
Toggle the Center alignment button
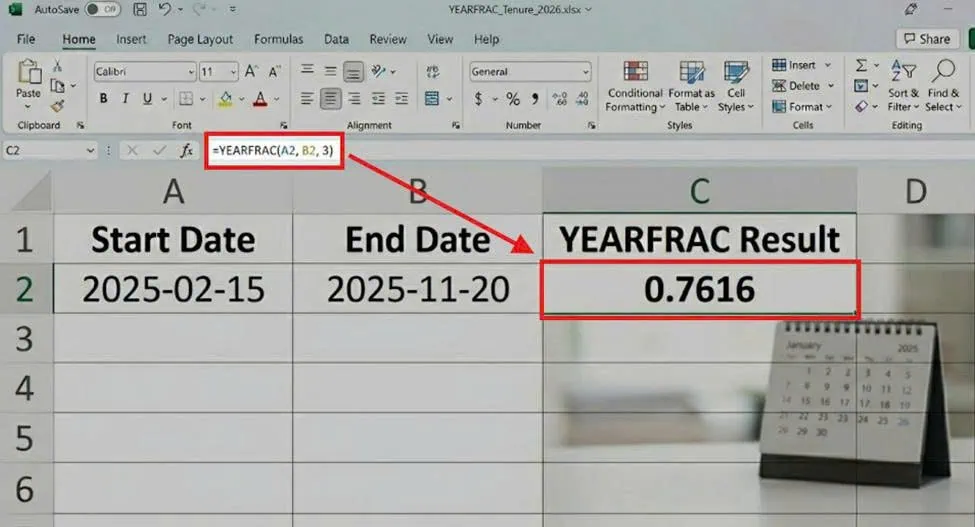coord(330,98)
